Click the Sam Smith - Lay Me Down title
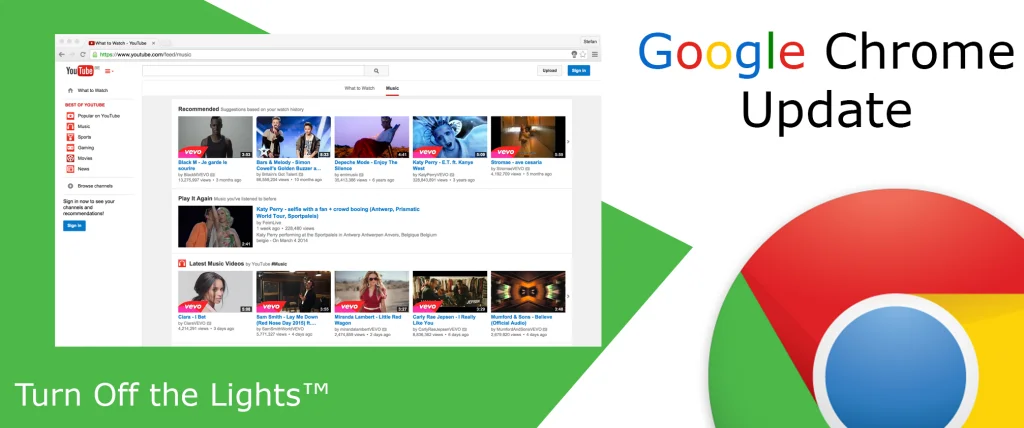Viewport: 1024px width, 428px height. point(287,320)
